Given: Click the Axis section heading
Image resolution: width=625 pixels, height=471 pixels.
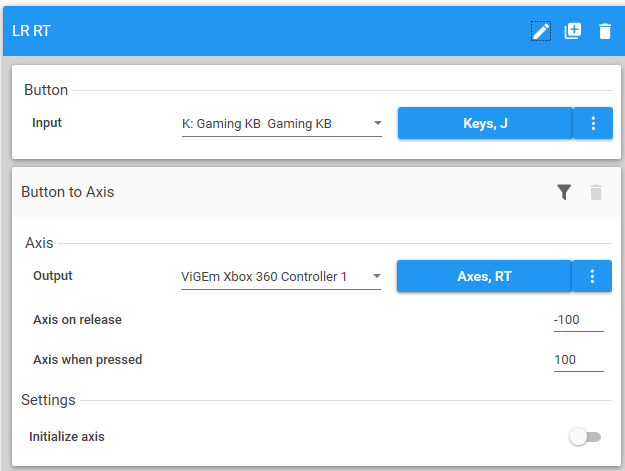Looking at the screenshot, I should (x=39, y=243).
